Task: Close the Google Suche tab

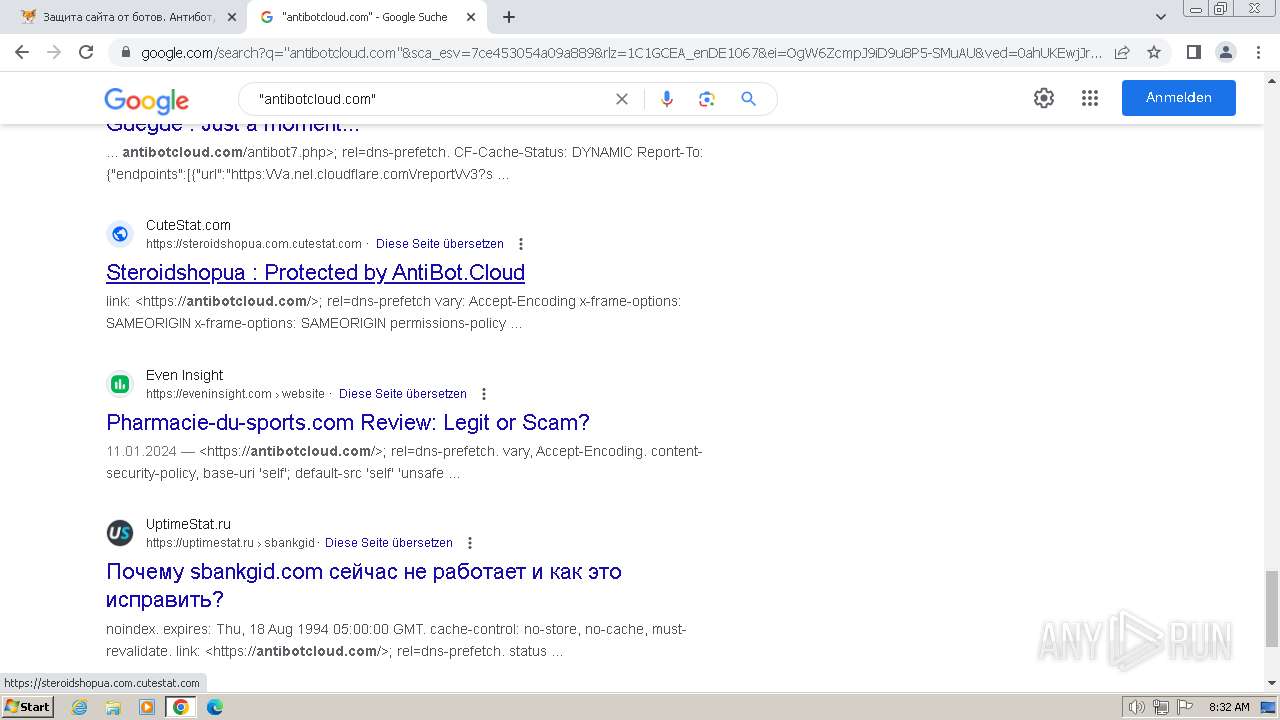Action: [x=471, y=17]
